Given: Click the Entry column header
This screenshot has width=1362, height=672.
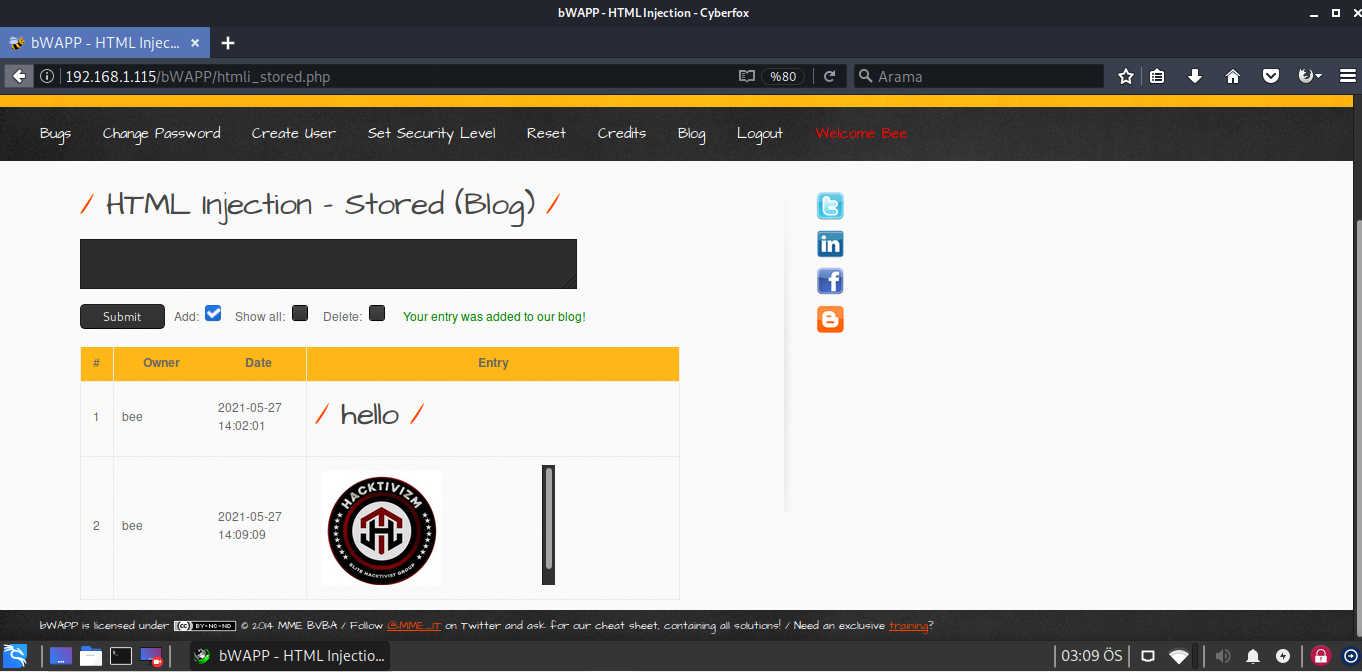Looking at the screenshot, I should click(493, 363).
